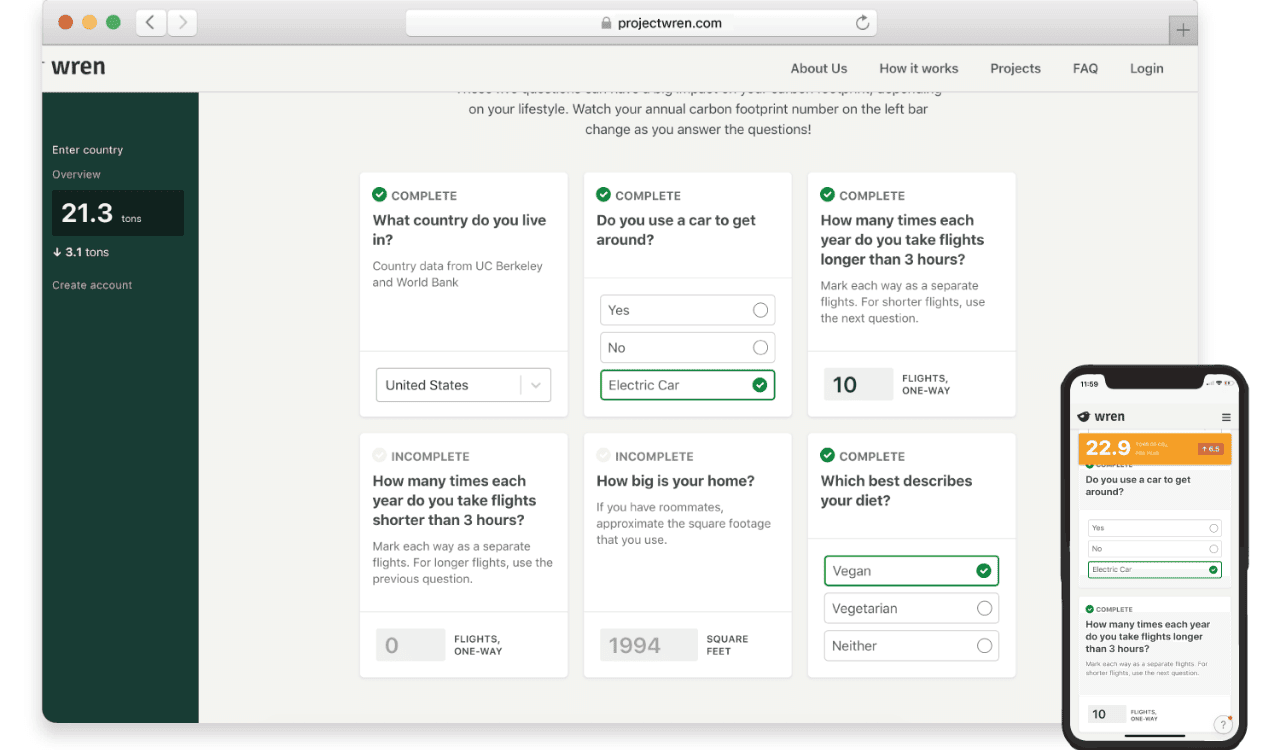
Task: Click Overview in the sidebar
Action: tap(76, 174)
